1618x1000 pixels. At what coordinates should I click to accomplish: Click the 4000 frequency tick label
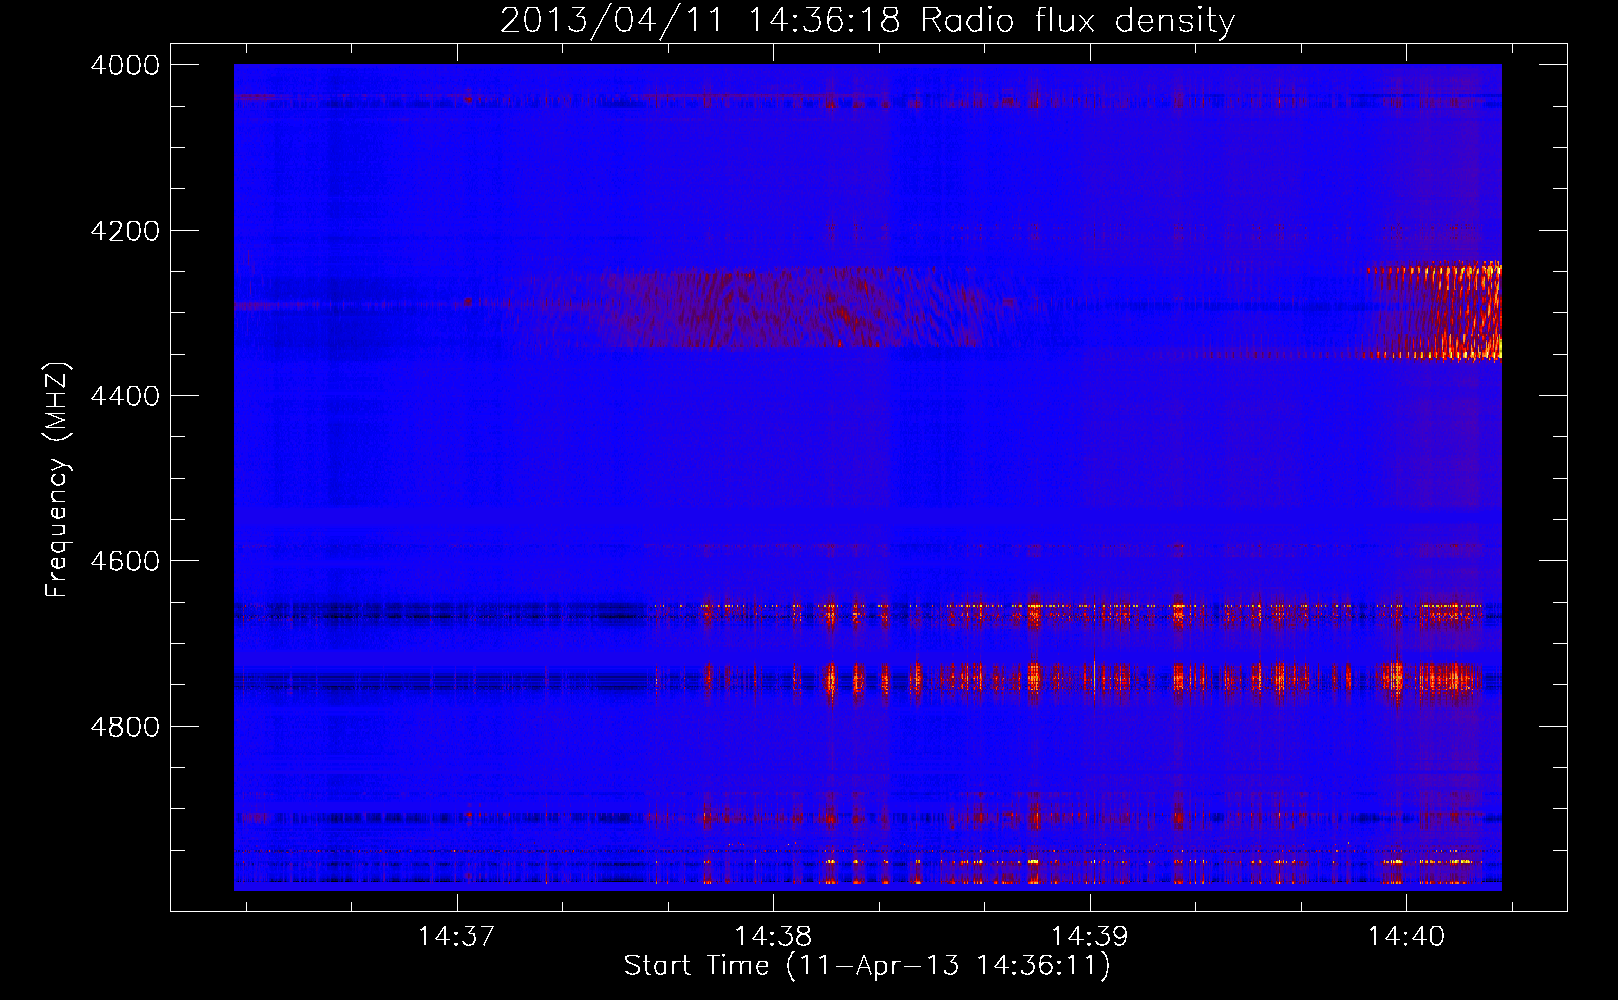(x=125, y=65)
